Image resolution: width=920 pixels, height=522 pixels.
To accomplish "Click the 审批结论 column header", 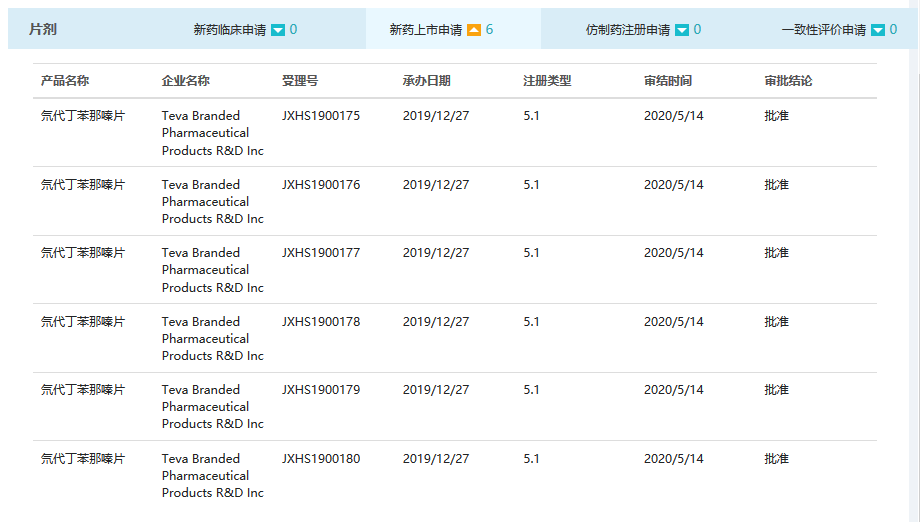I will [788, 80].
